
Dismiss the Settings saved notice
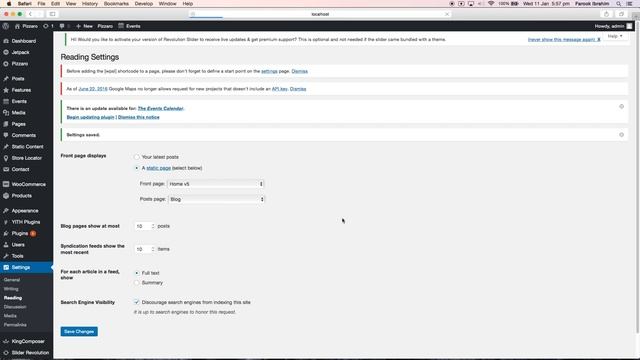click(x=621, y=135)
